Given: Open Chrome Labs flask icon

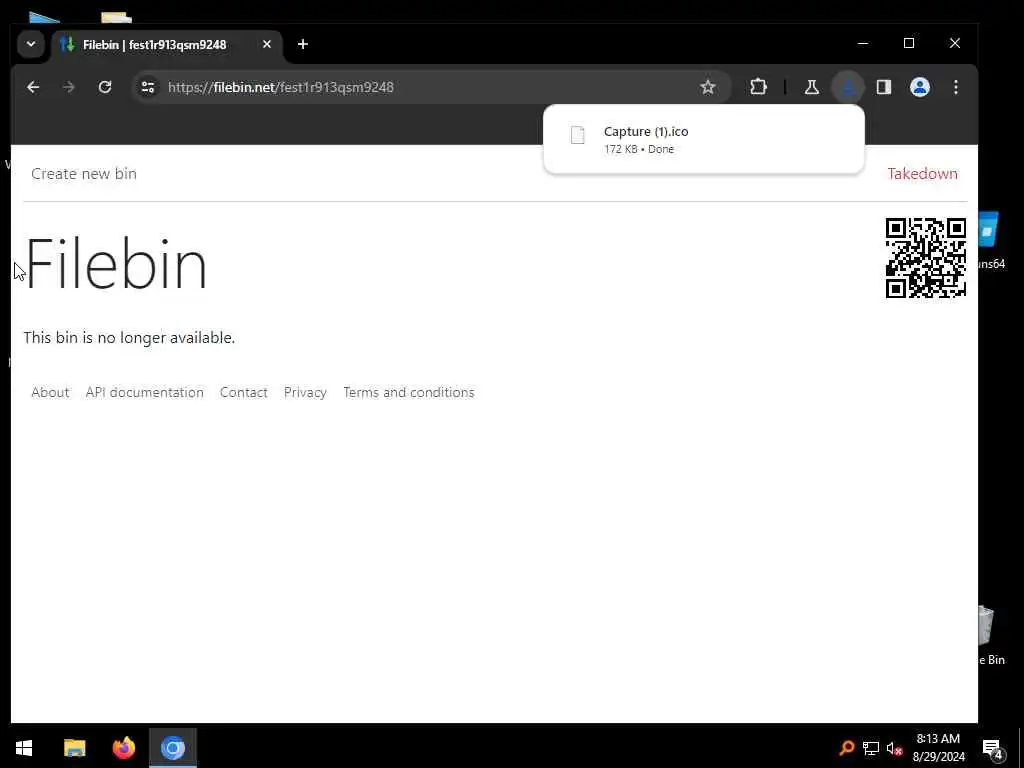Looking at the screenshot, I should [x=812, y=87].
